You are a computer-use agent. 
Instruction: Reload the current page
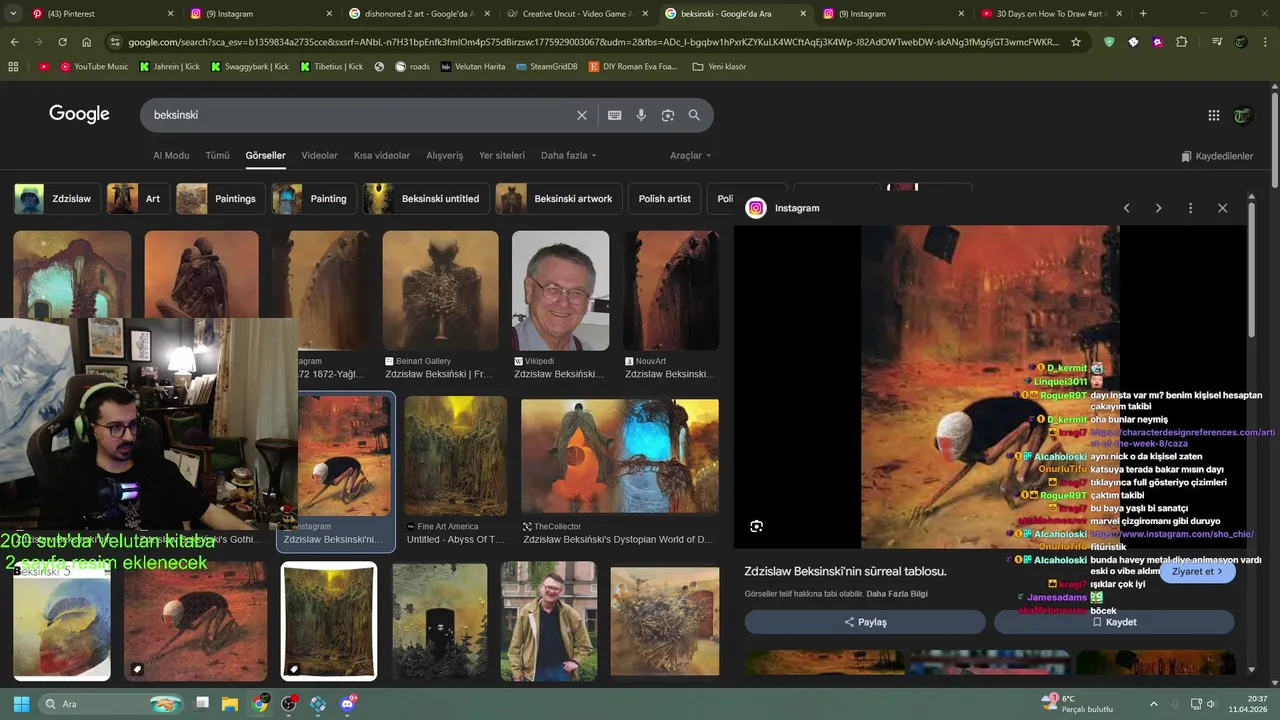(x=62, y=42)
